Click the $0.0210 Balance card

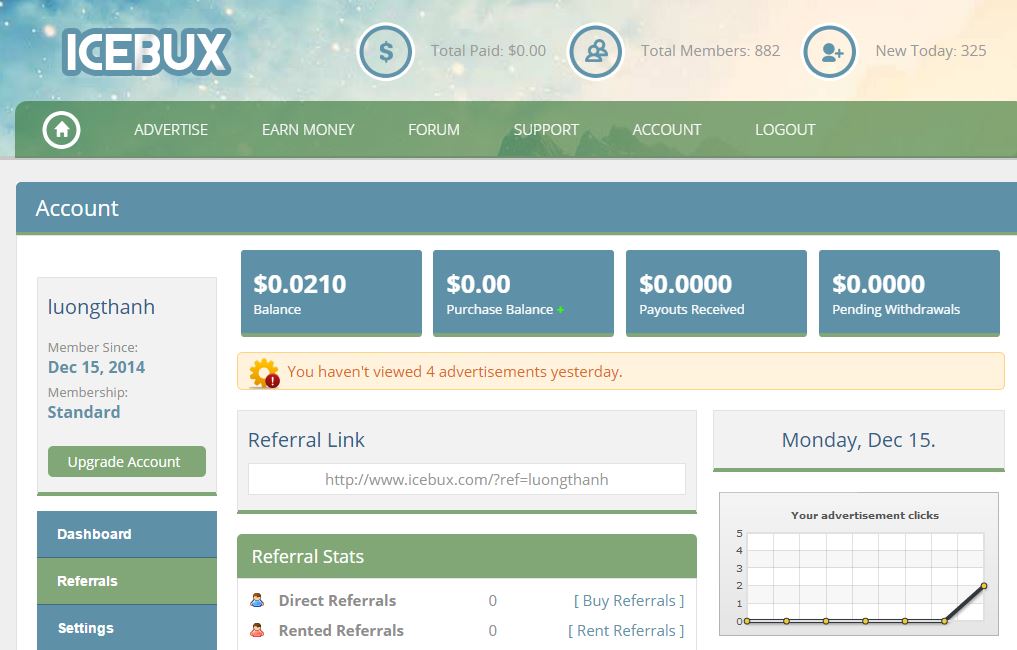point(331,293)
